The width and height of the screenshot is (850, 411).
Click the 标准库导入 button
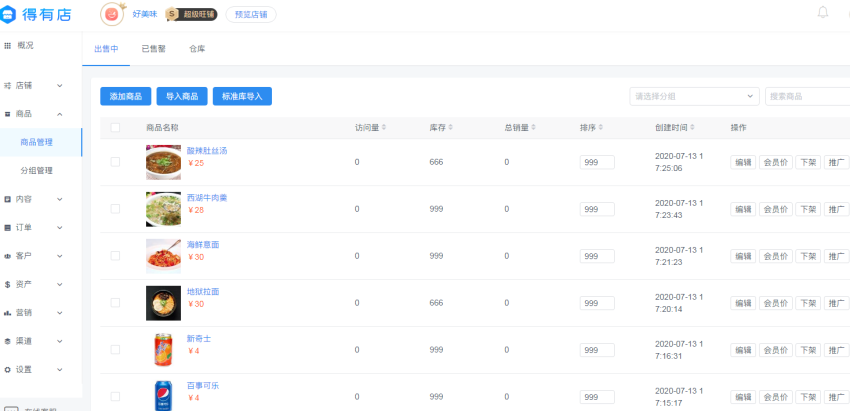click(x=242, y=96)
